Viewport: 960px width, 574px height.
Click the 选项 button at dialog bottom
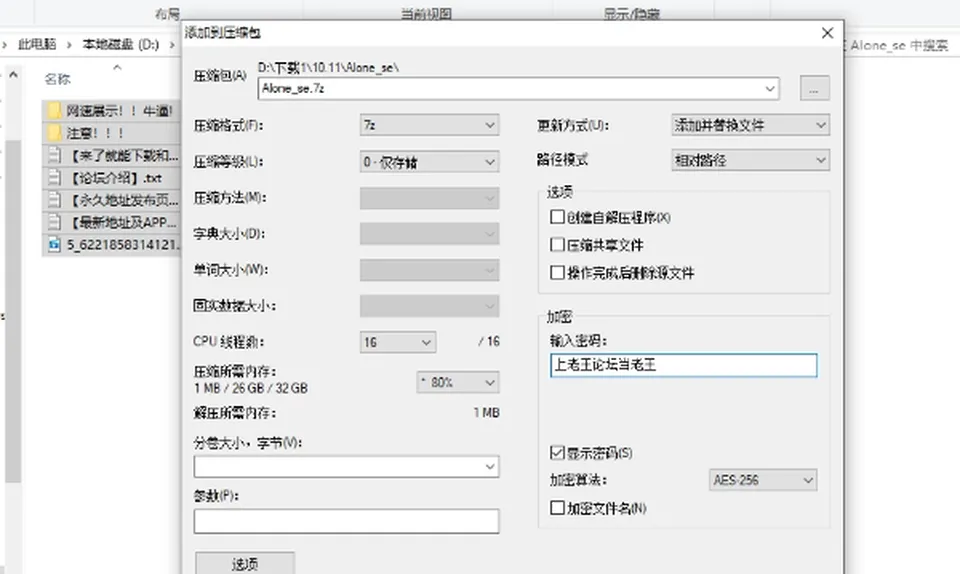pyautogui.click(x=245, y=563)
